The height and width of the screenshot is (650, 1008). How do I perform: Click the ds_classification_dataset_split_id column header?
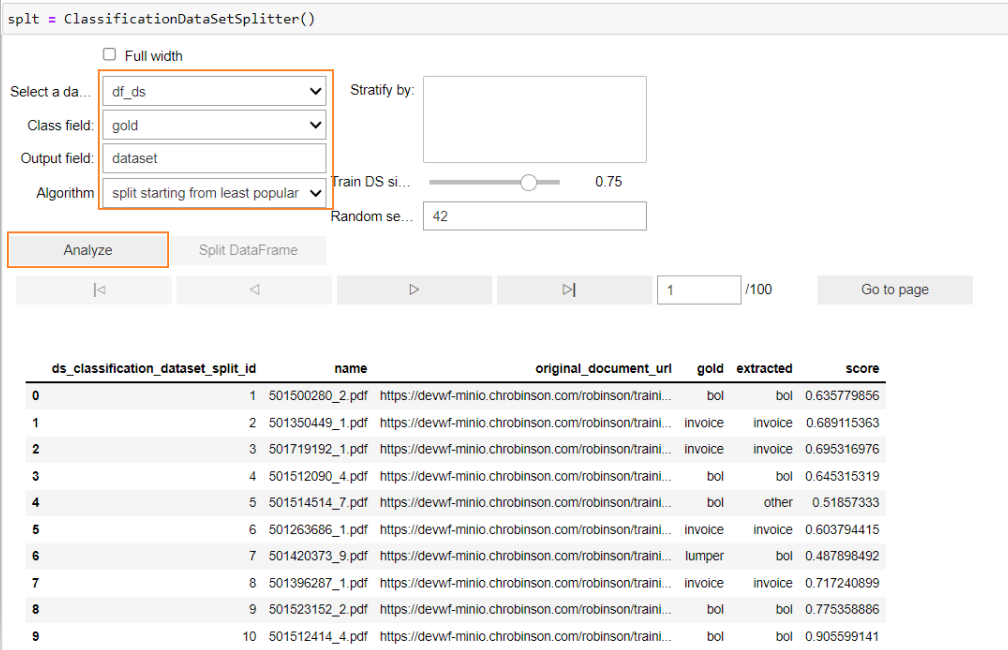pyautogui.click(x=154, y=368)
